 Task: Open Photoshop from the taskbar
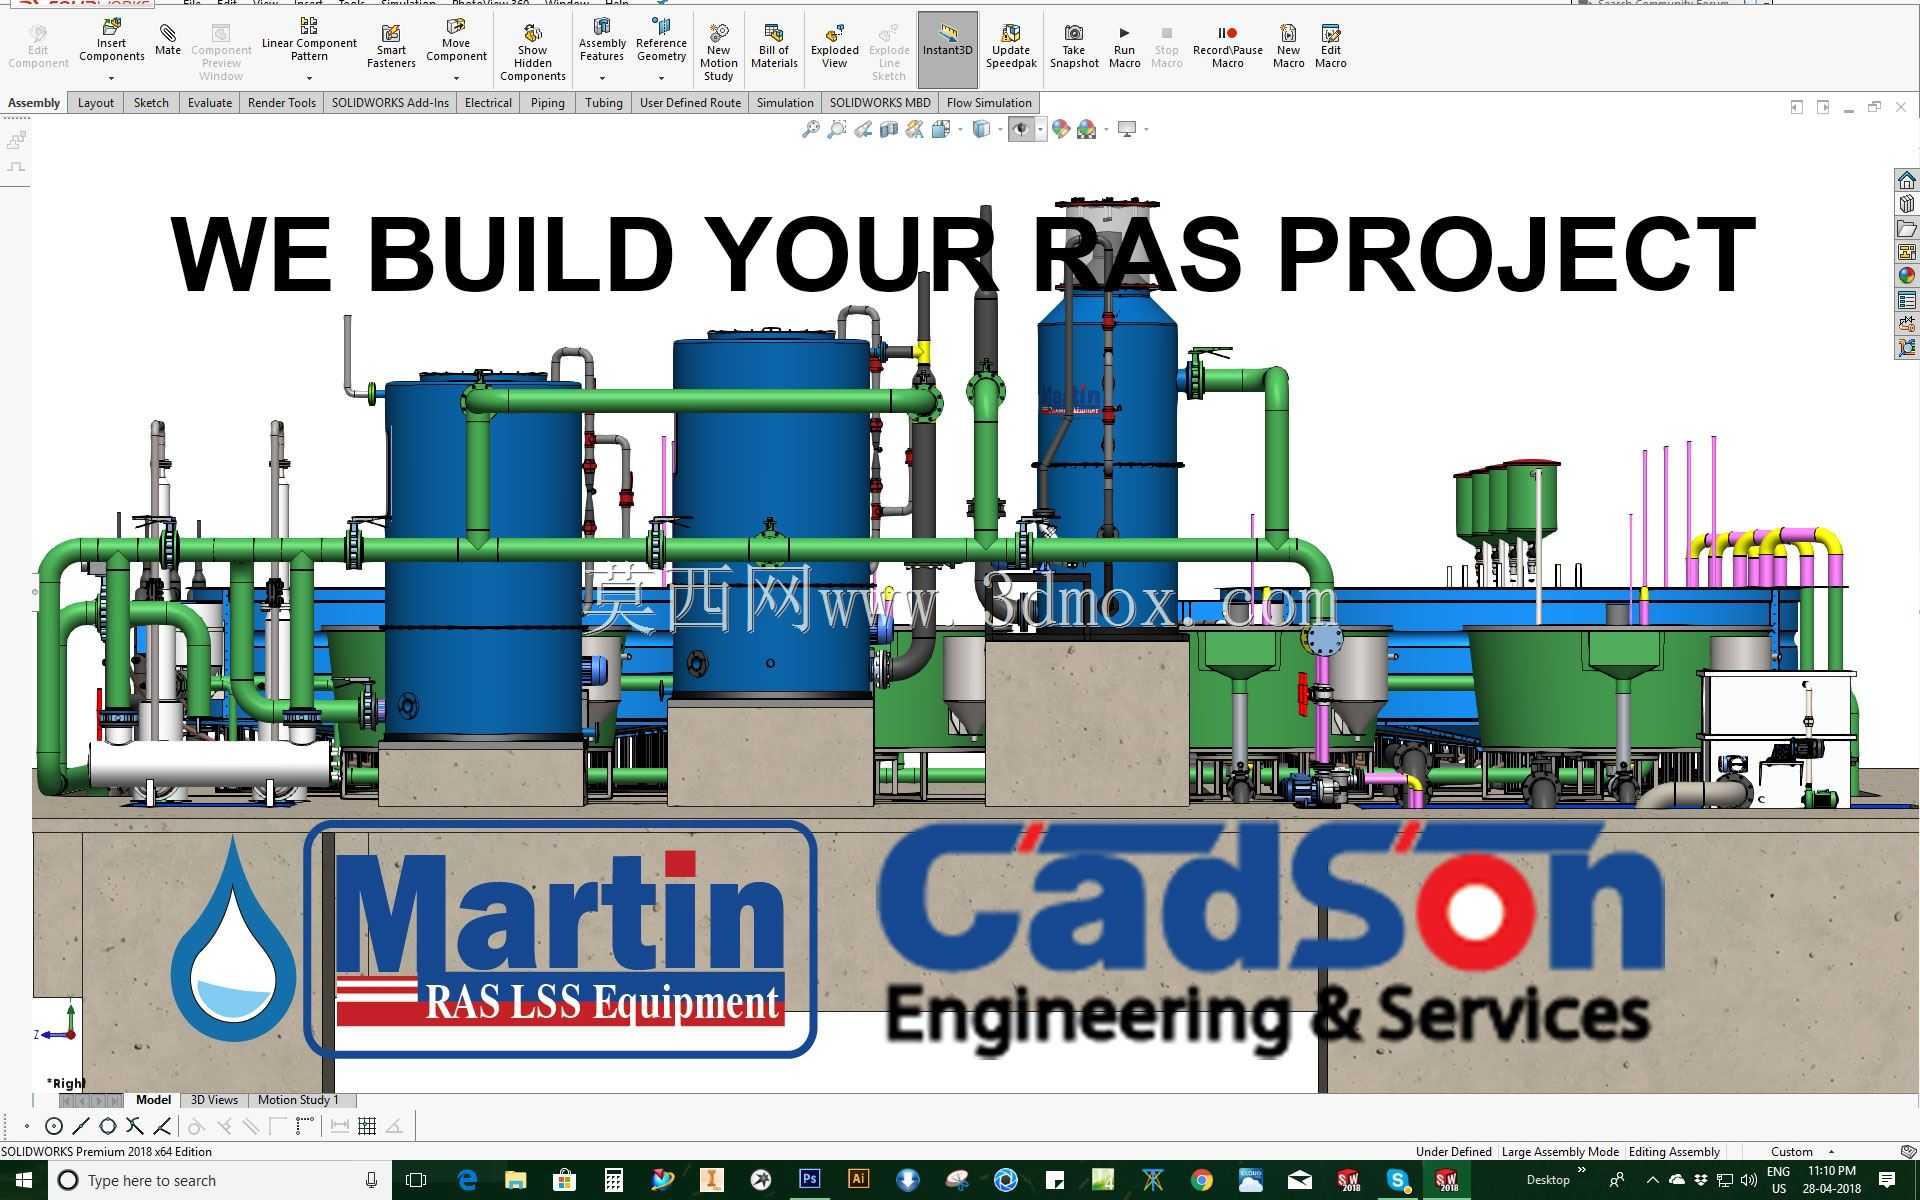(810, 1181)
